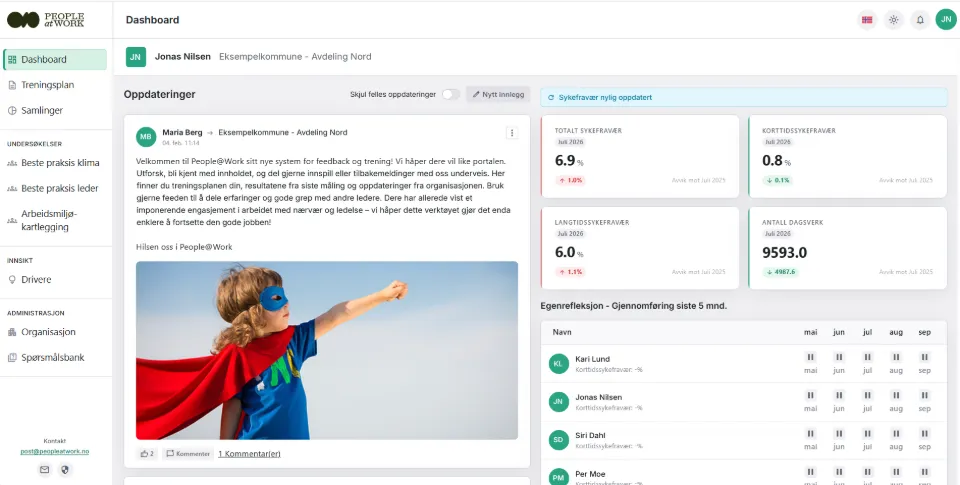The width and height of the screenshot is (960, 485).
Task: Open the JN user avatar menu in the header
Action: point(946,20)
